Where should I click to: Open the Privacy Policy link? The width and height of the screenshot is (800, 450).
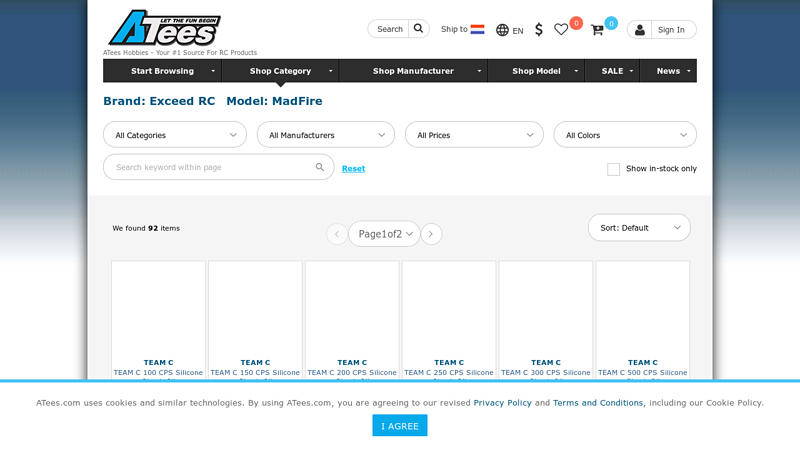click(x=503, y=403)
